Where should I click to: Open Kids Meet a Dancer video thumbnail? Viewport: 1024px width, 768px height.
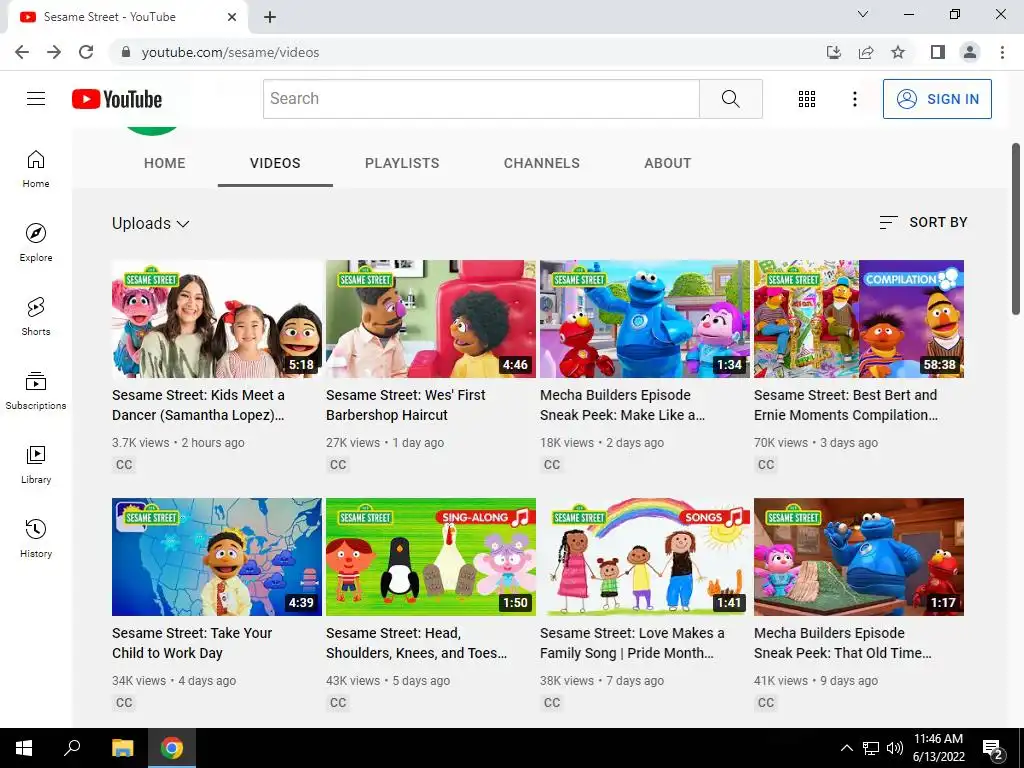coord(217,319)
